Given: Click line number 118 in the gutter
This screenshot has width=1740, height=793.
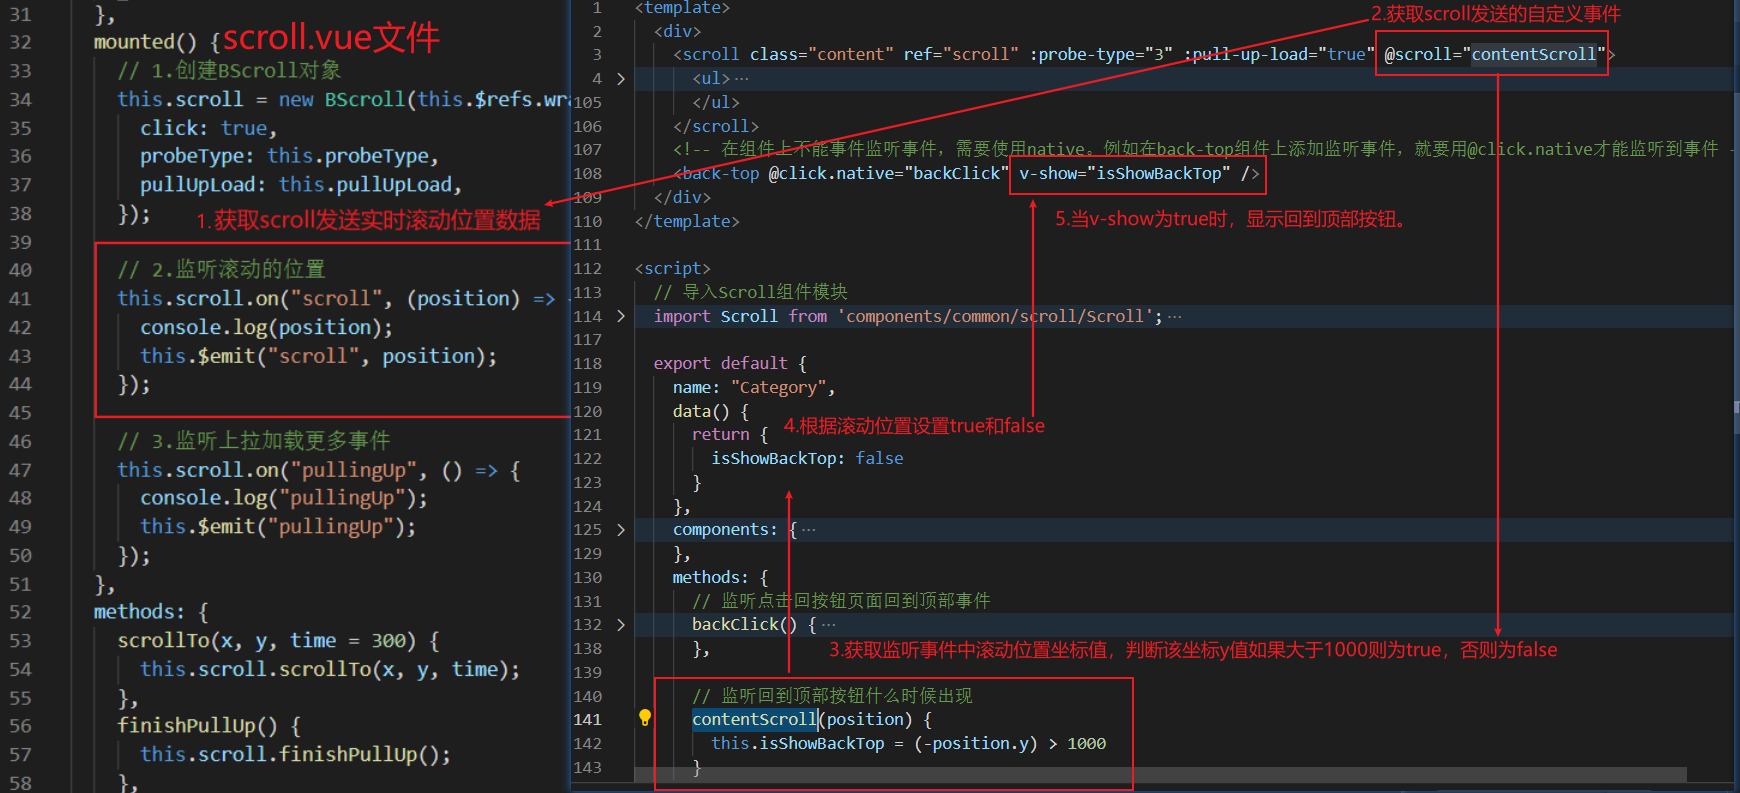Looking at the screenshot, I should click(588, 364).
